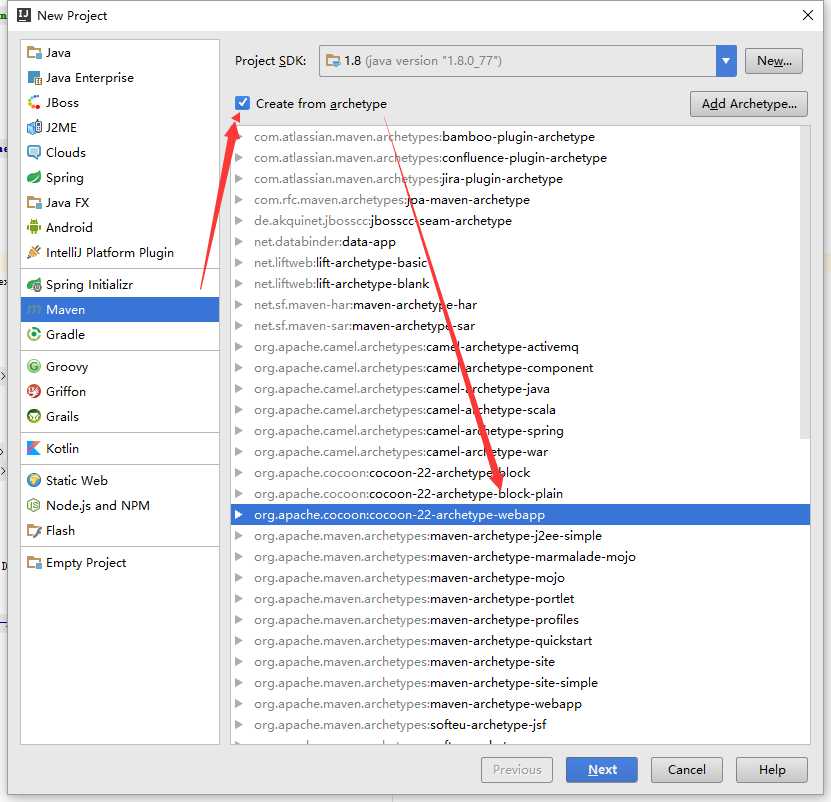Click the Java FX icon
Screen dimensions: 831x802
[34, 202]
